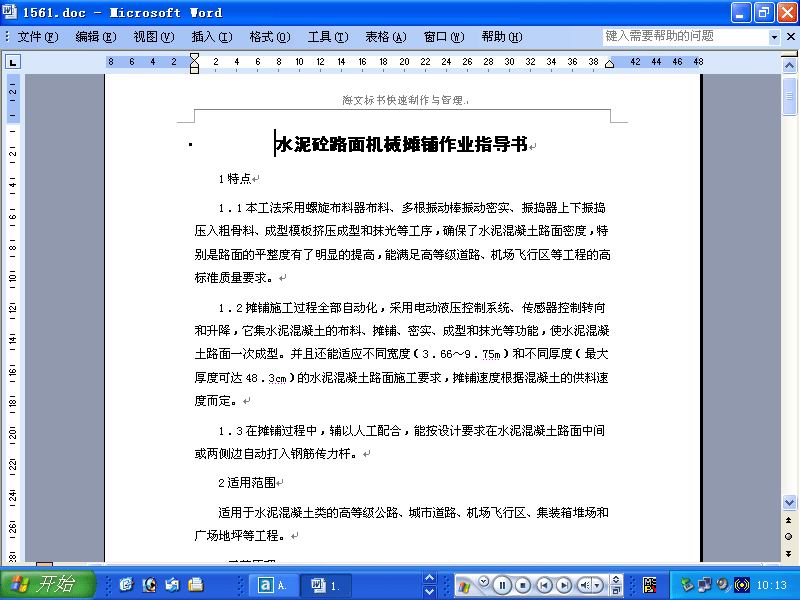Click the restore media player button

(x=616, y=590)
